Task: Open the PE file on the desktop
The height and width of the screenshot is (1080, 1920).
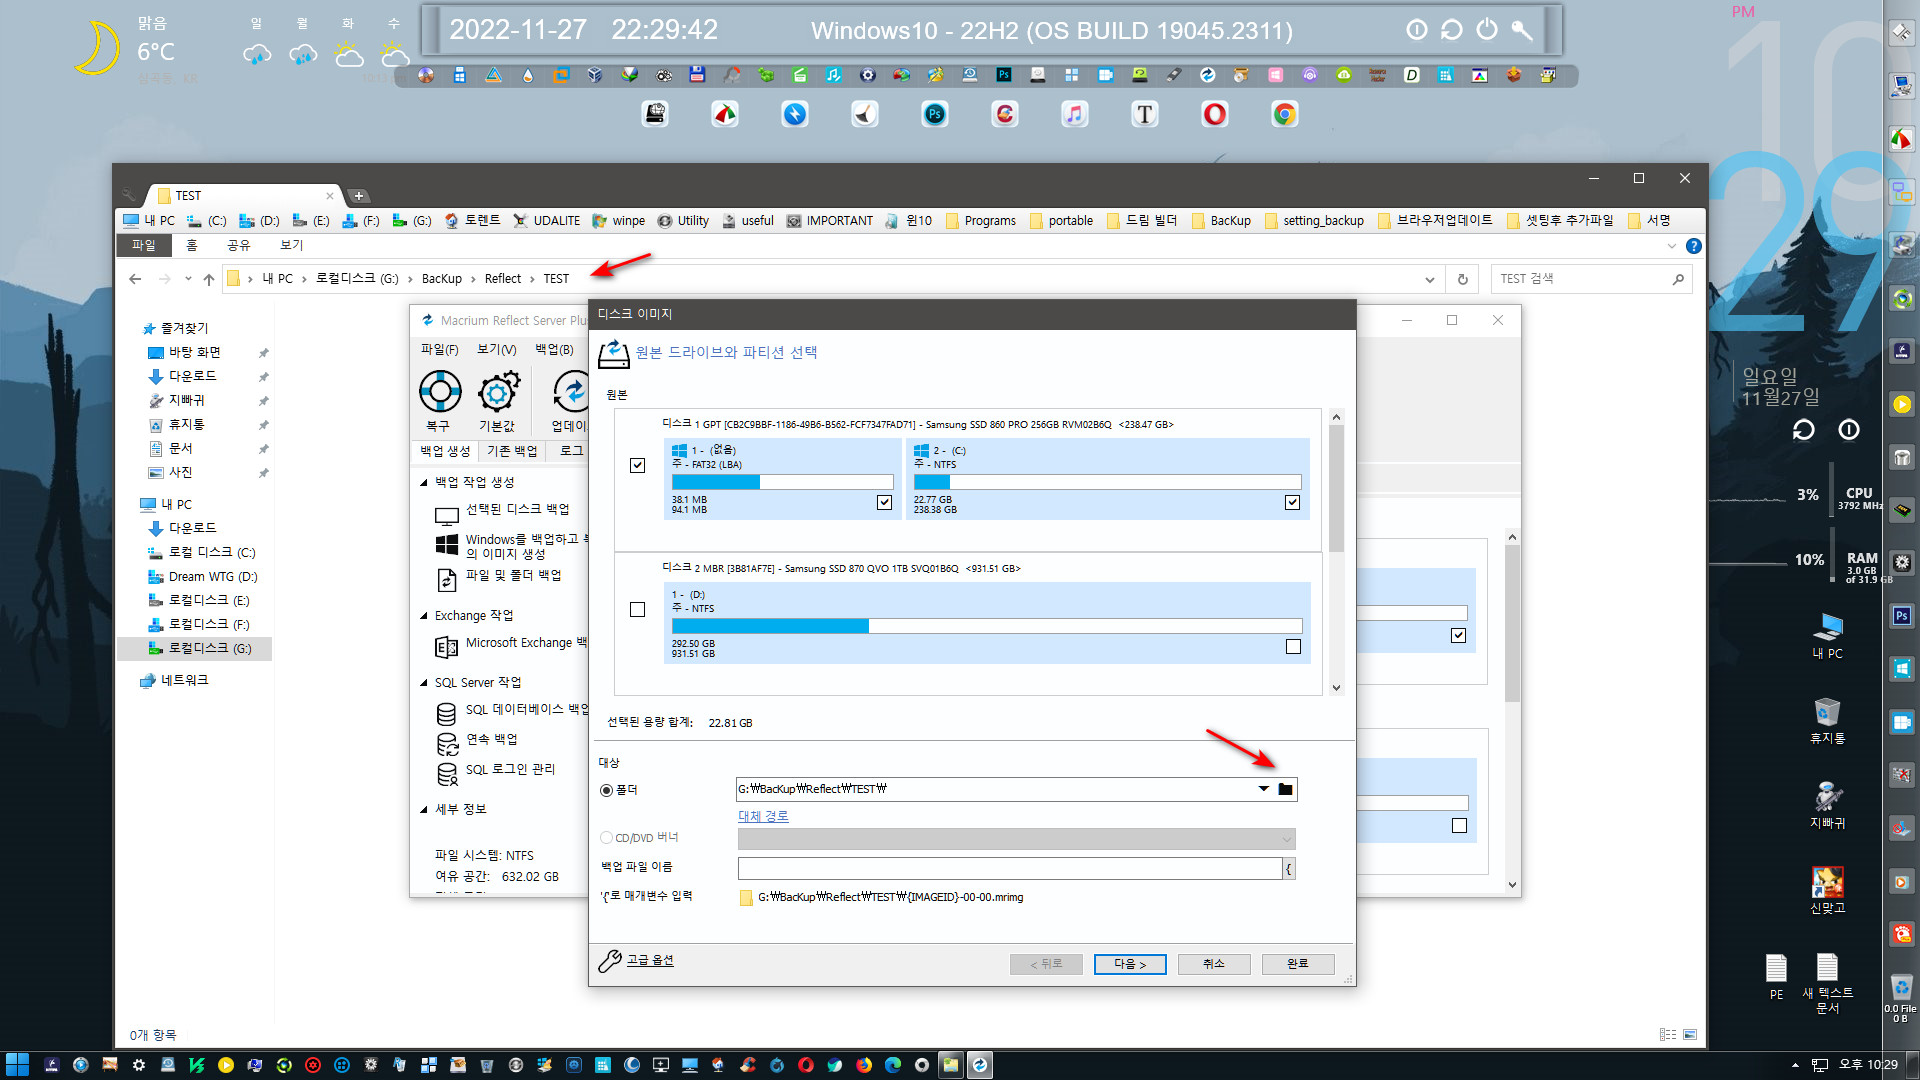Action: 1776,976
